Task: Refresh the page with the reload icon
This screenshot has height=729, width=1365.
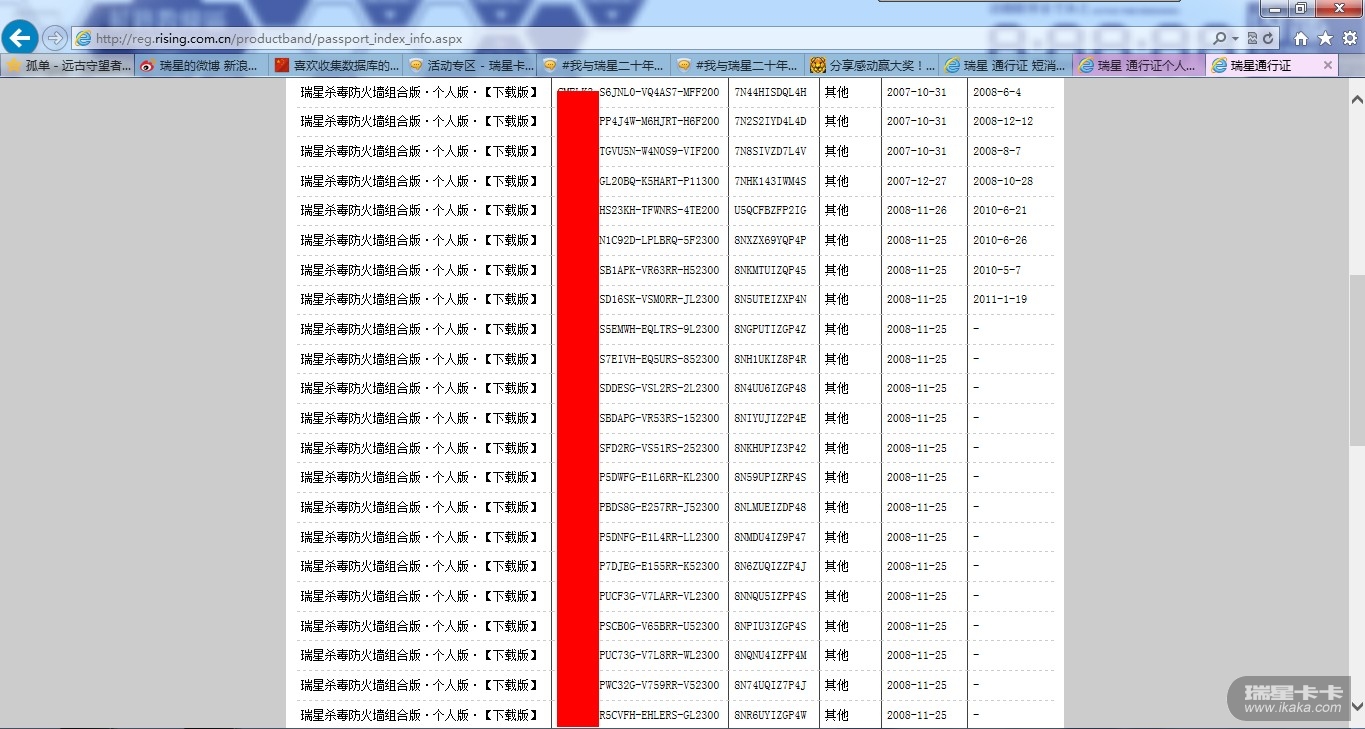Action: [x=1268, y=38]
